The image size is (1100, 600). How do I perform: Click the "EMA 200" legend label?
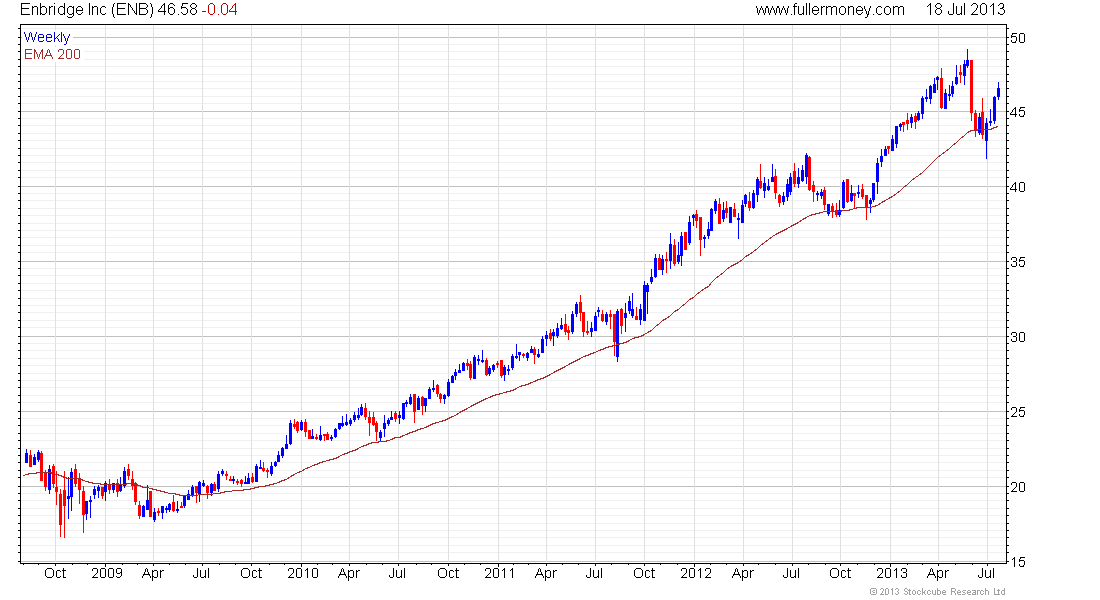(x=53, y=54)
